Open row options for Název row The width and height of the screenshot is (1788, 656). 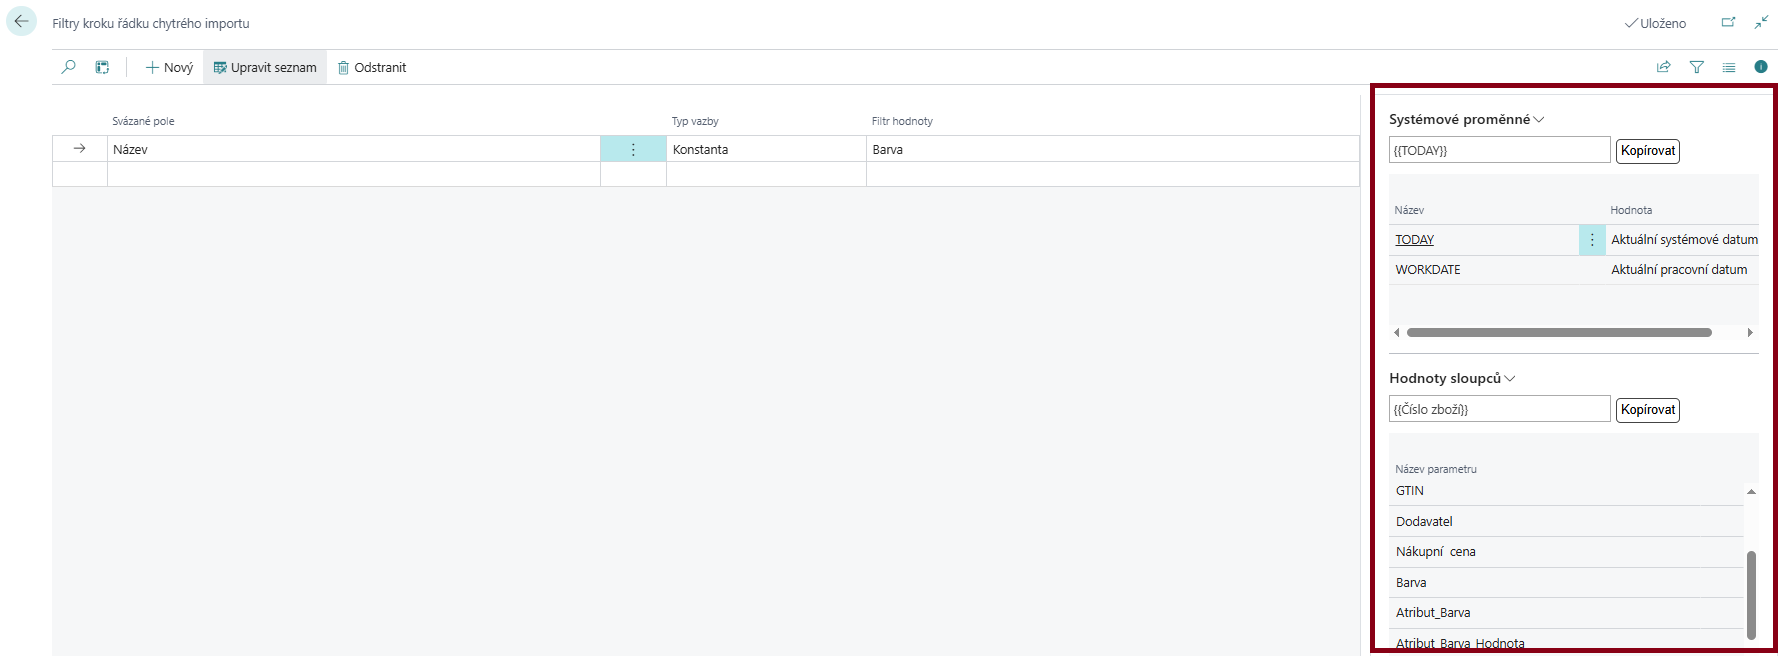(633, 149)
